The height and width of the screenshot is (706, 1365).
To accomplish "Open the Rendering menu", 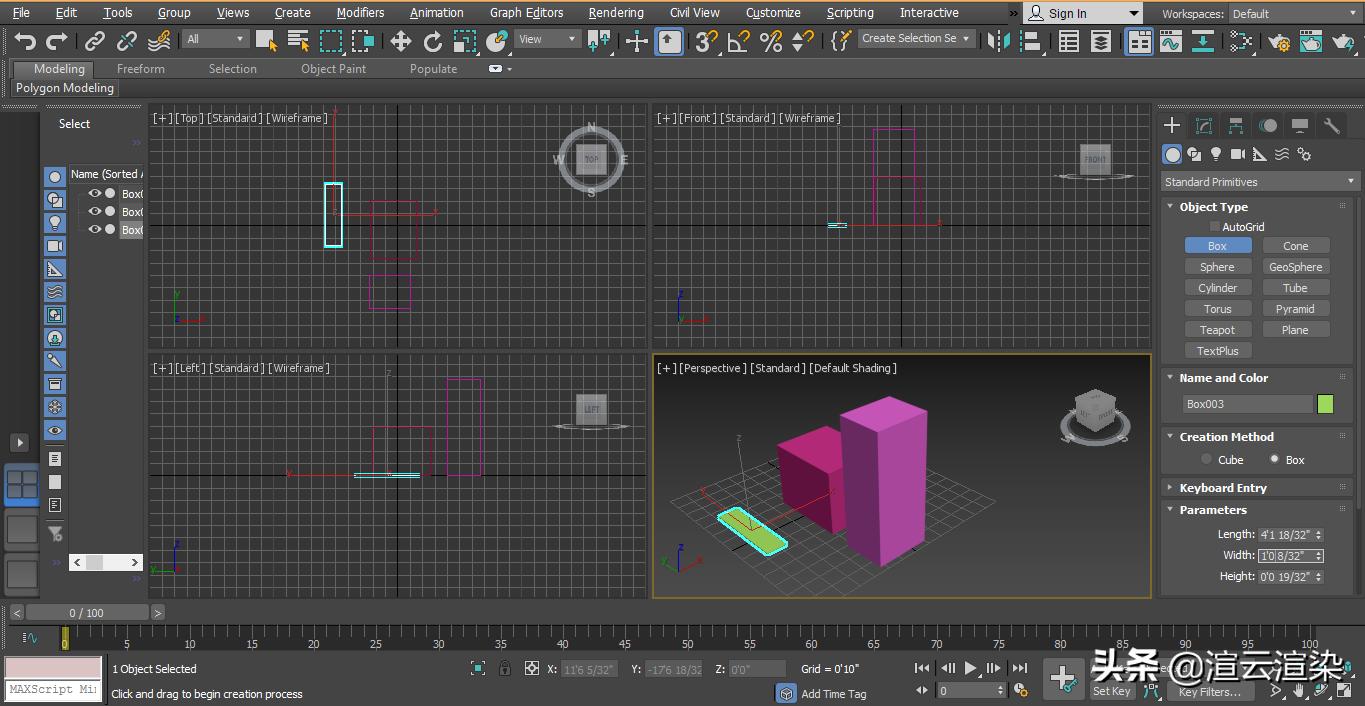I will click(x=615, y=12).
